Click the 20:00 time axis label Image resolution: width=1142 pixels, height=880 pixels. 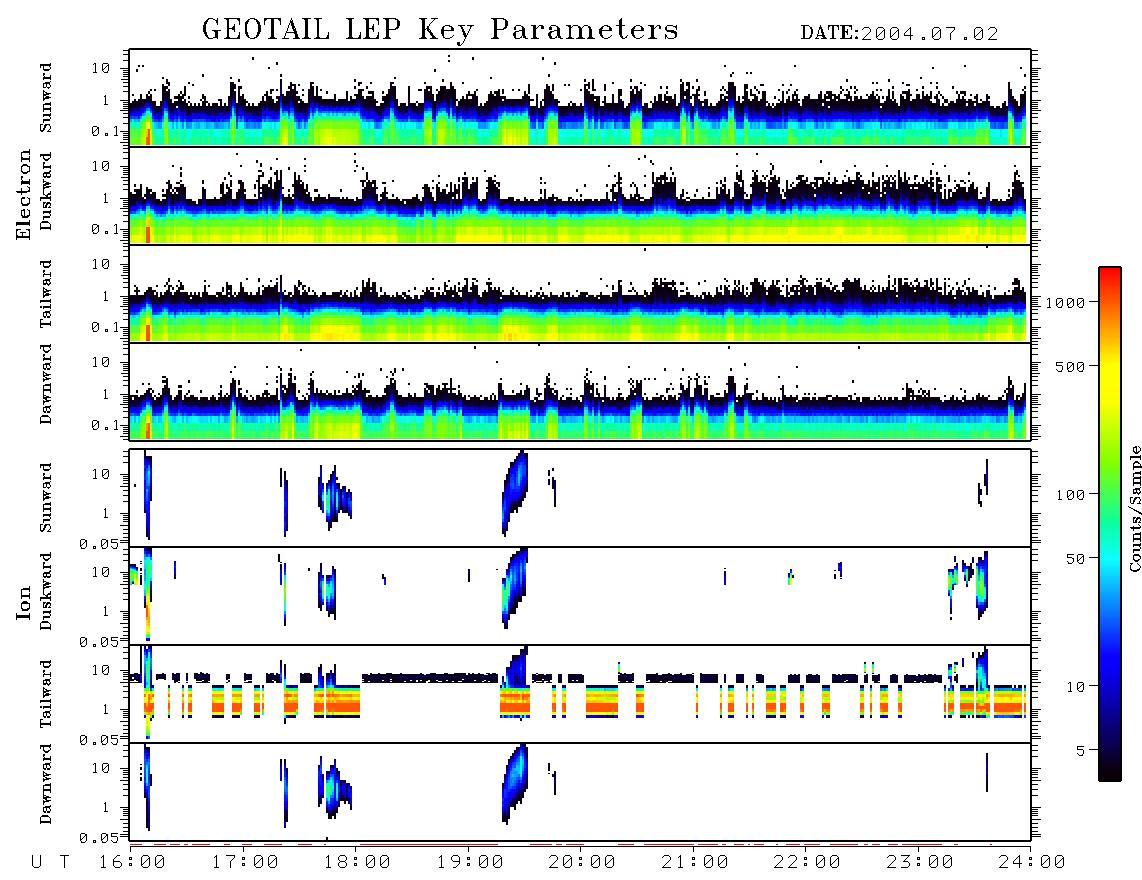[x=582, y=862]
